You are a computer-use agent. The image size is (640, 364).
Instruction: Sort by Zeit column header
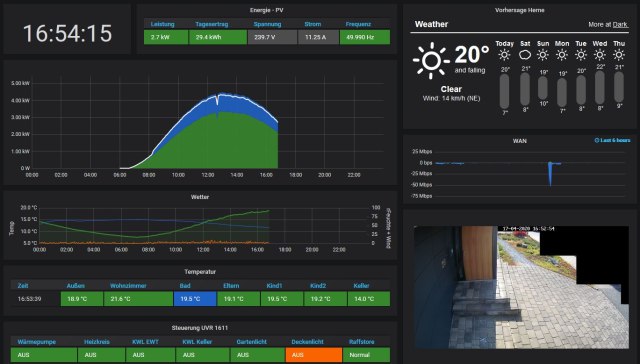[23, 286]
